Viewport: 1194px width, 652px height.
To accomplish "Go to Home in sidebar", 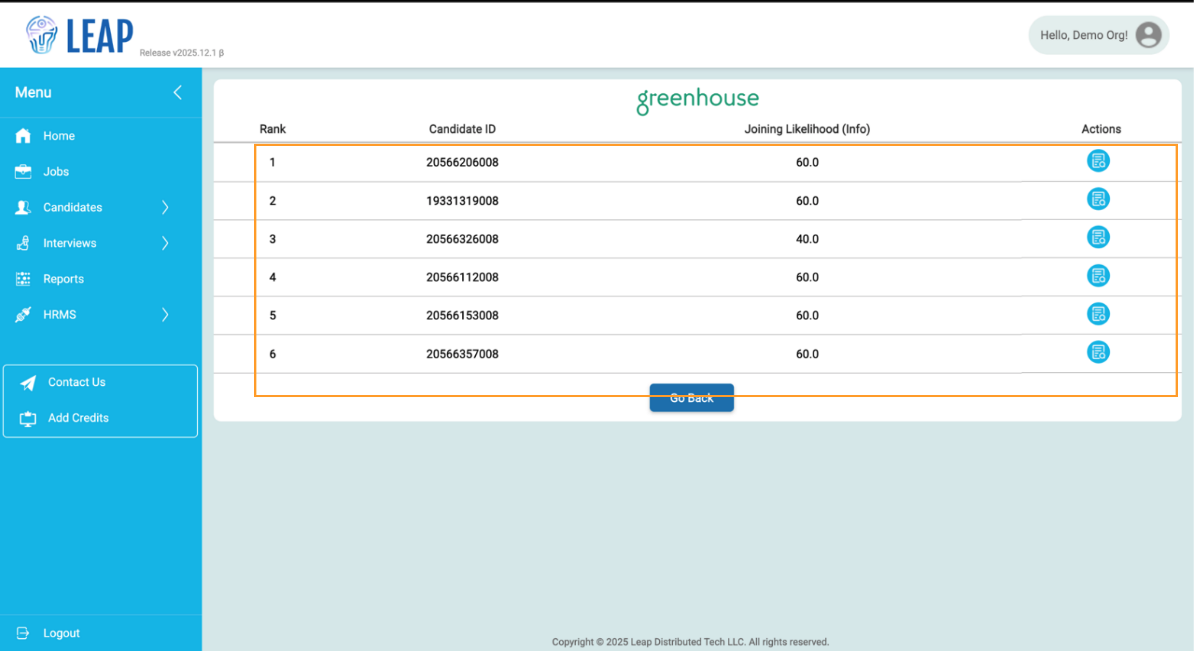I will (x=58, y=136).
